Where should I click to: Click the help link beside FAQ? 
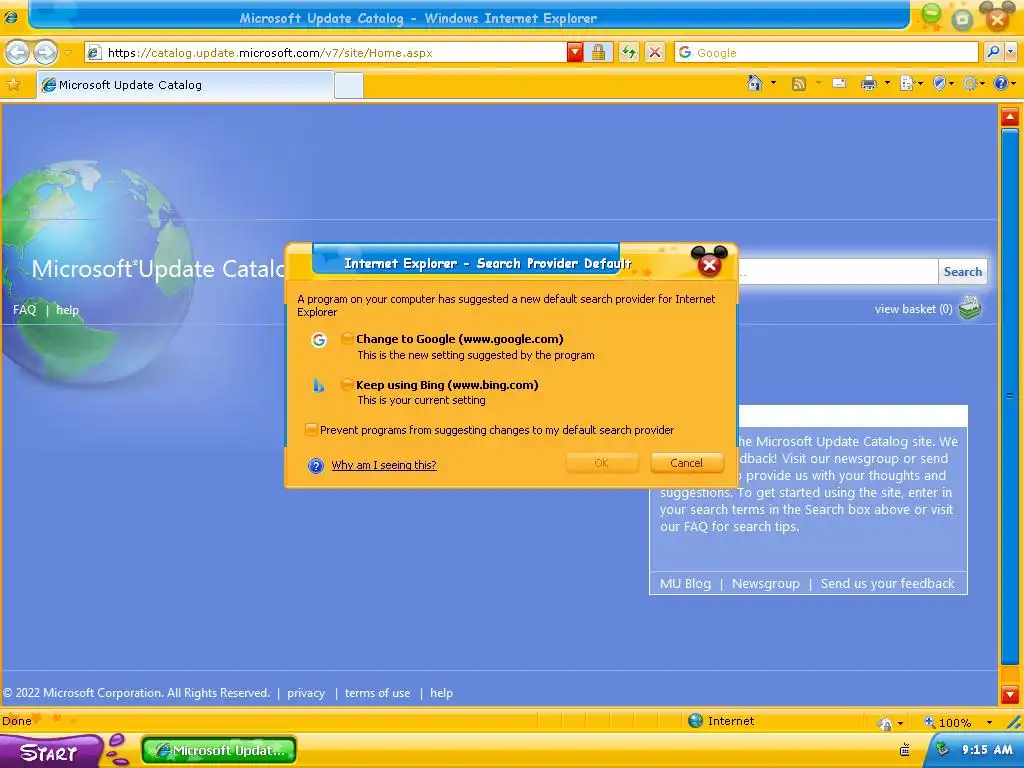click(x=67, y=310)
